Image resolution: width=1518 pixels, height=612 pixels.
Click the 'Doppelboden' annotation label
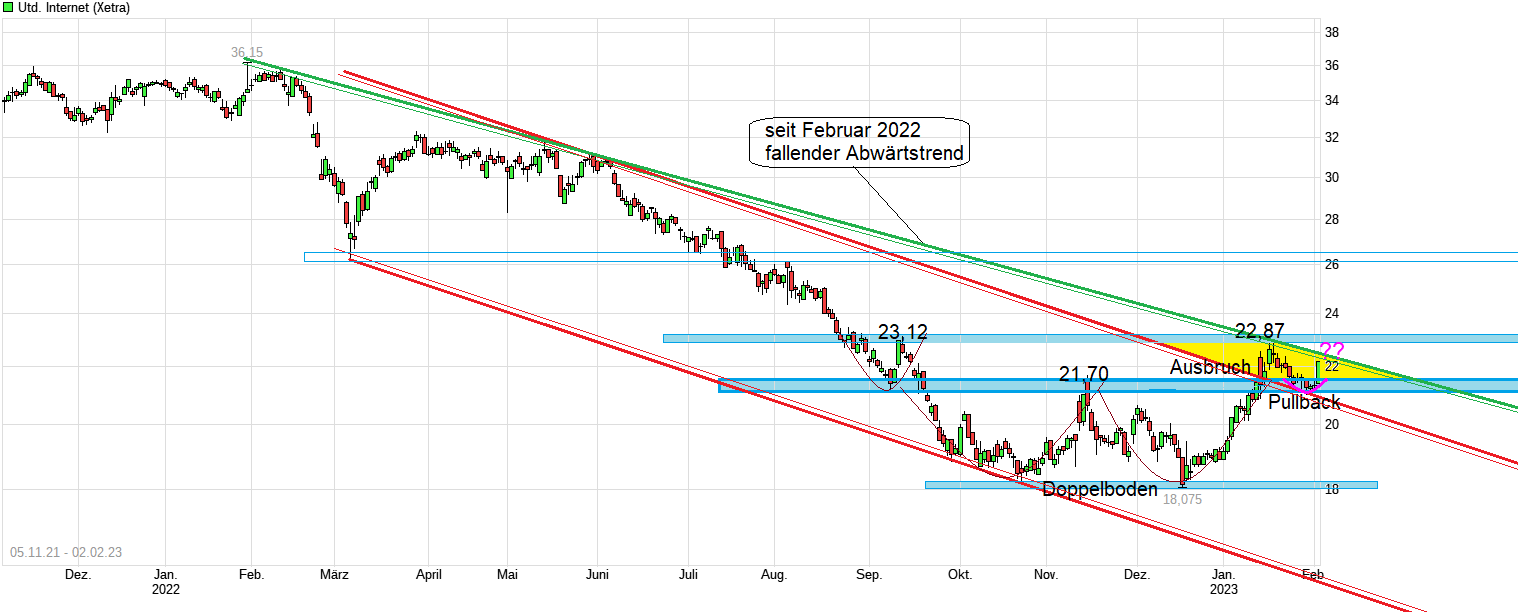pos(1100,489)
